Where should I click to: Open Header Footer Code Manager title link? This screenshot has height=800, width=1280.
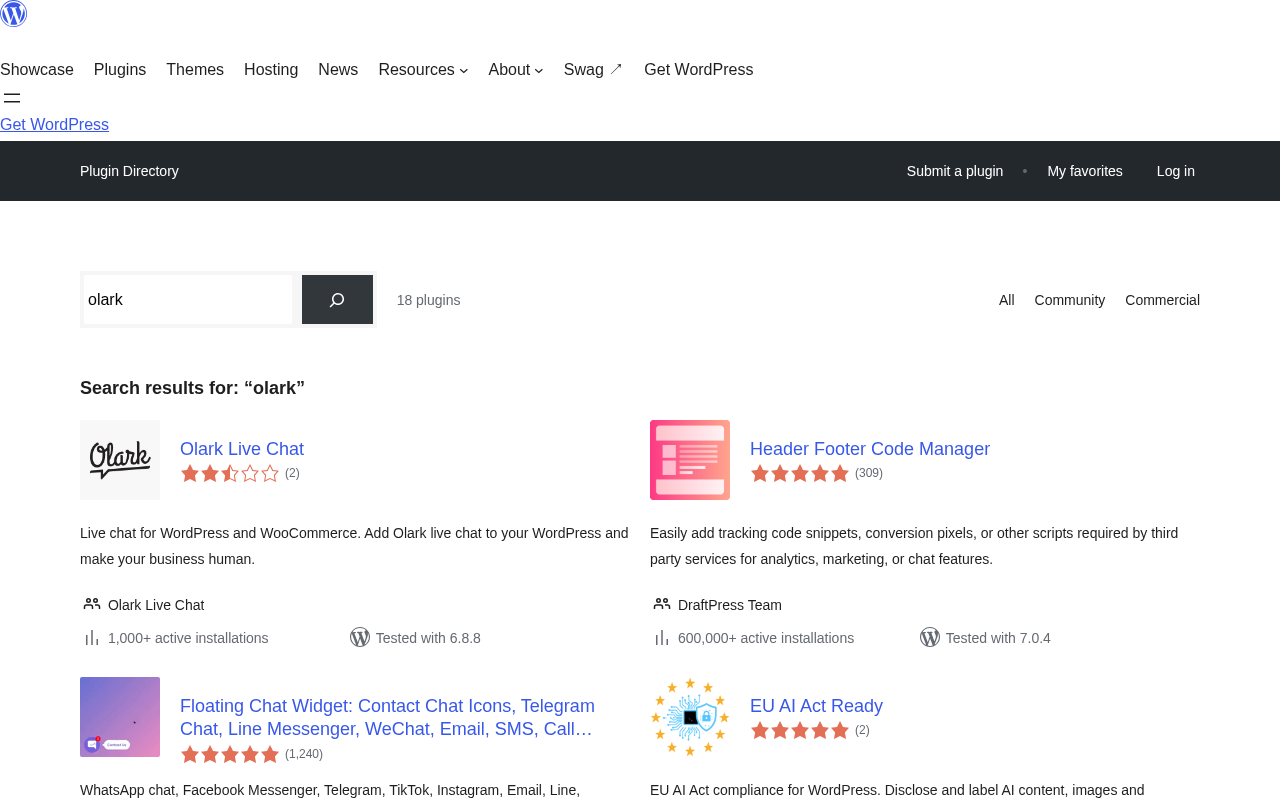[x=870, y=449]
